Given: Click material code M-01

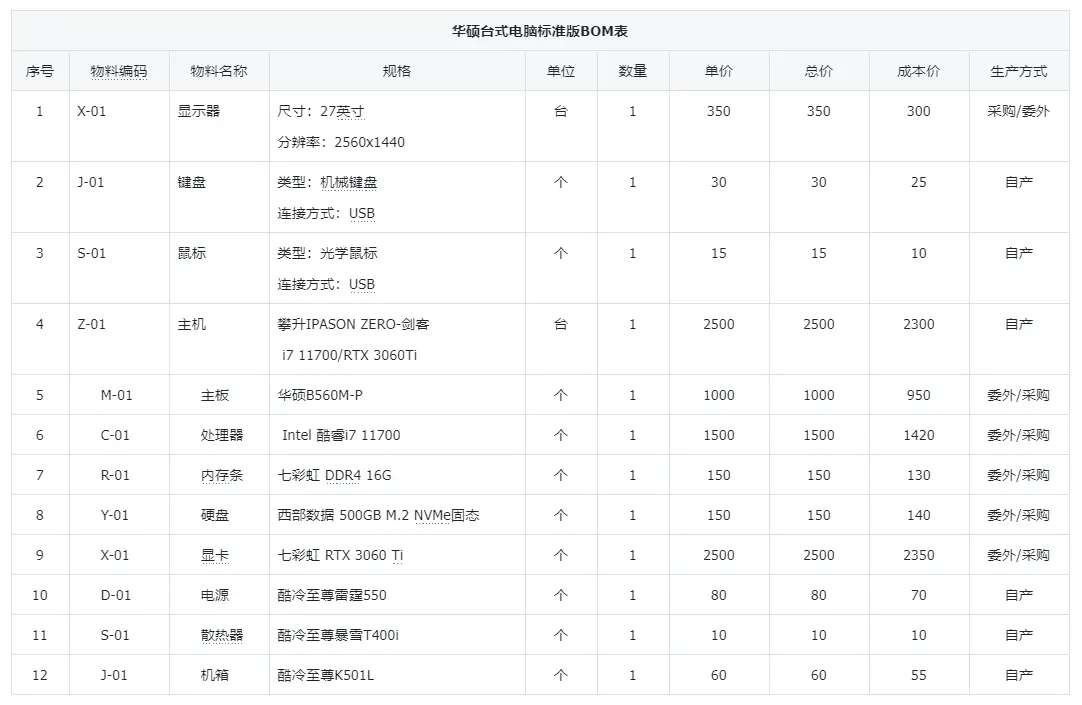Looking at the screenshot, I should (116, 395).
